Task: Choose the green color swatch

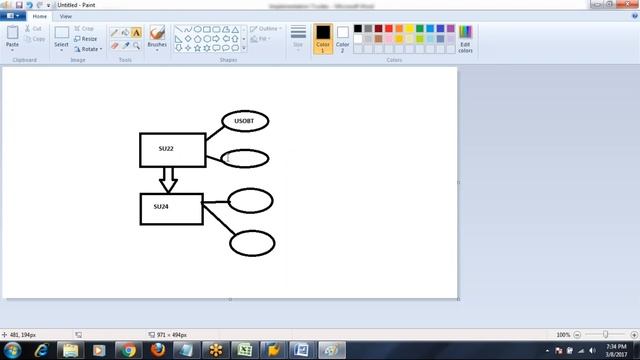Action: pos(420,28)
